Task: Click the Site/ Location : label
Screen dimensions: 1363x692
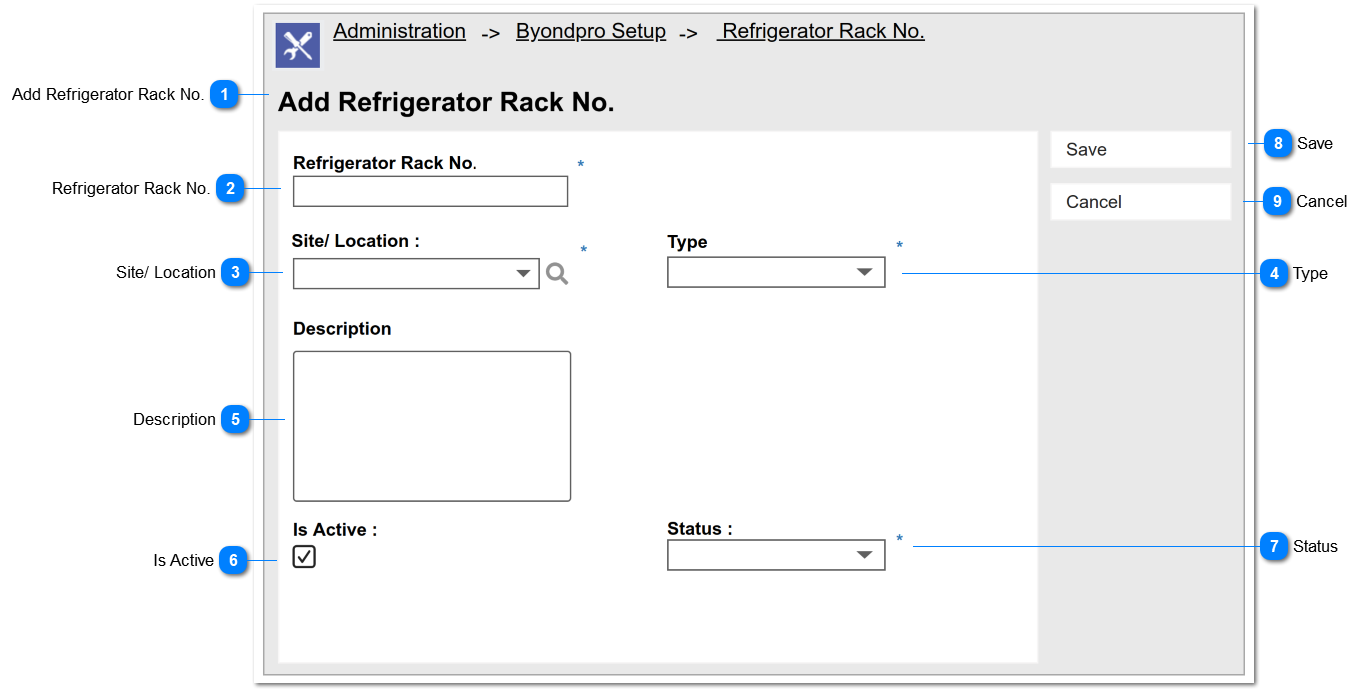Action: [x=356, y=241]
